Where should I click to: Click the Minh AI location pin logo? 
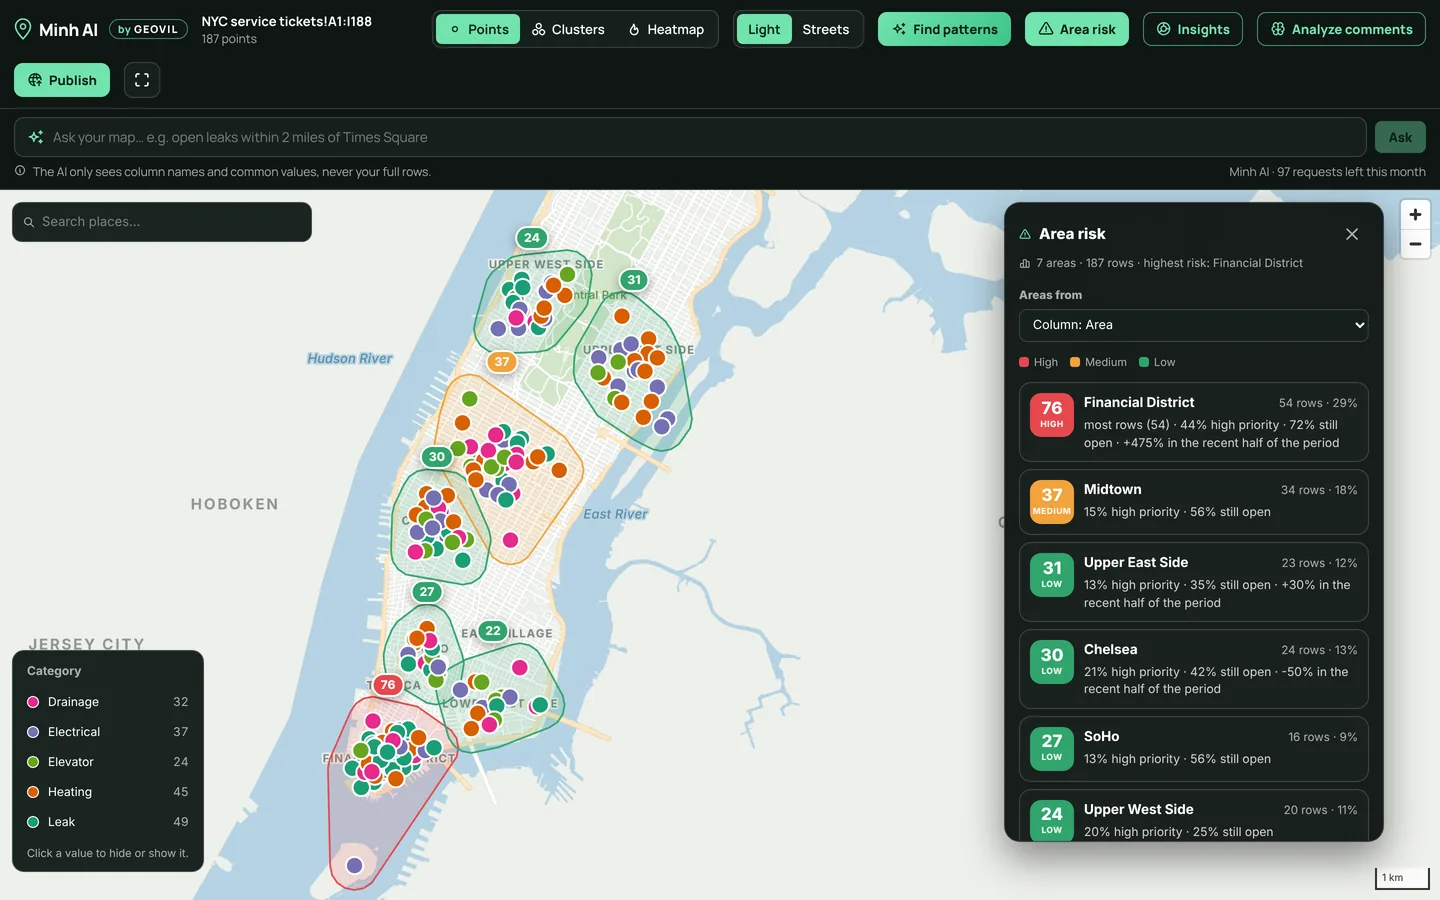[x=23, y=29]
